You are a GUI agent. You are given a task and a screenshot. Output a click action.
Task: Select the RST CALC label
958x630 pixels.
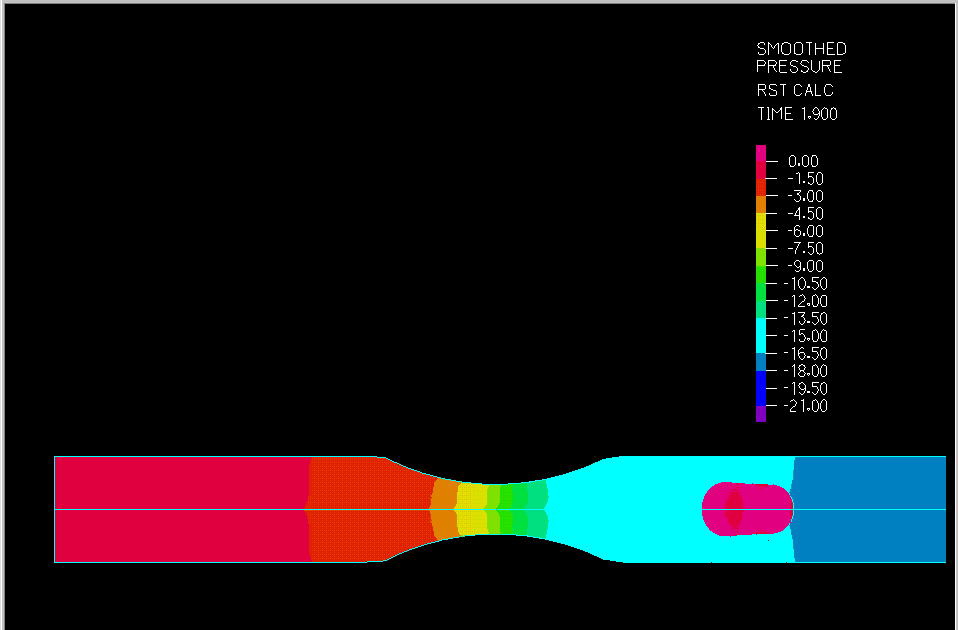tap(795, 90)
